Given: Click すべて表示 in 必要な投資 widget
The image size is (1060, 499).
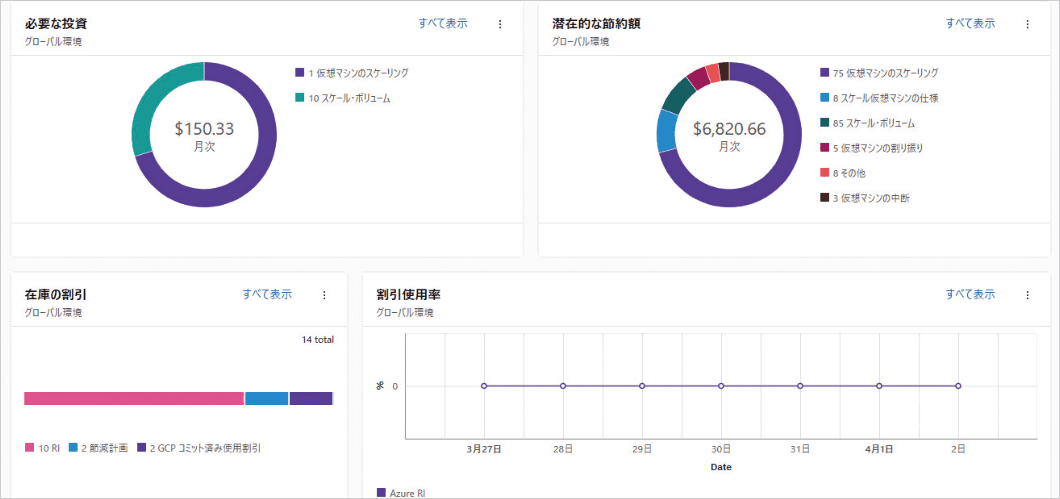Looking at the screenshot, I should (x=443, y=23).
